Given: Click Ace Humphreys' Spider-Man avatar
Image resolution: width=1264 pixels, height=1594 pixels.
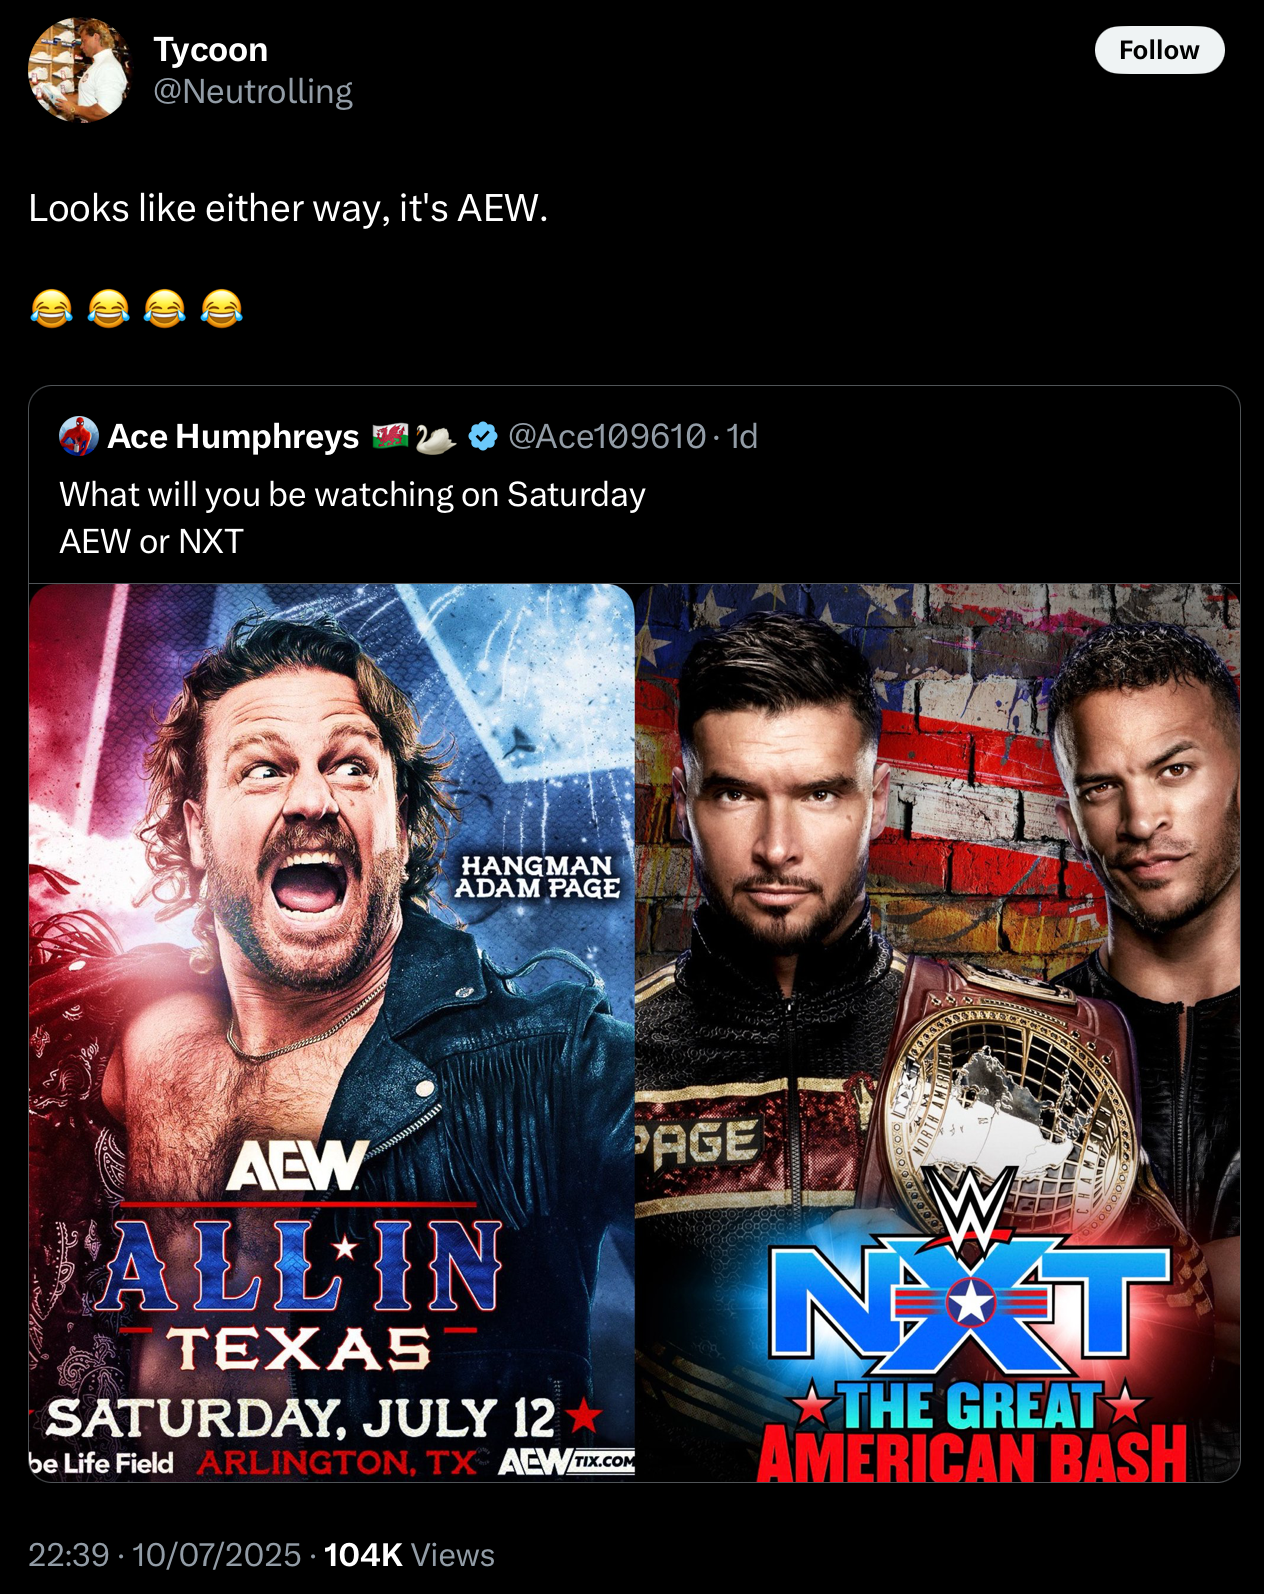Looking at the screenshot, I should 79,436.
